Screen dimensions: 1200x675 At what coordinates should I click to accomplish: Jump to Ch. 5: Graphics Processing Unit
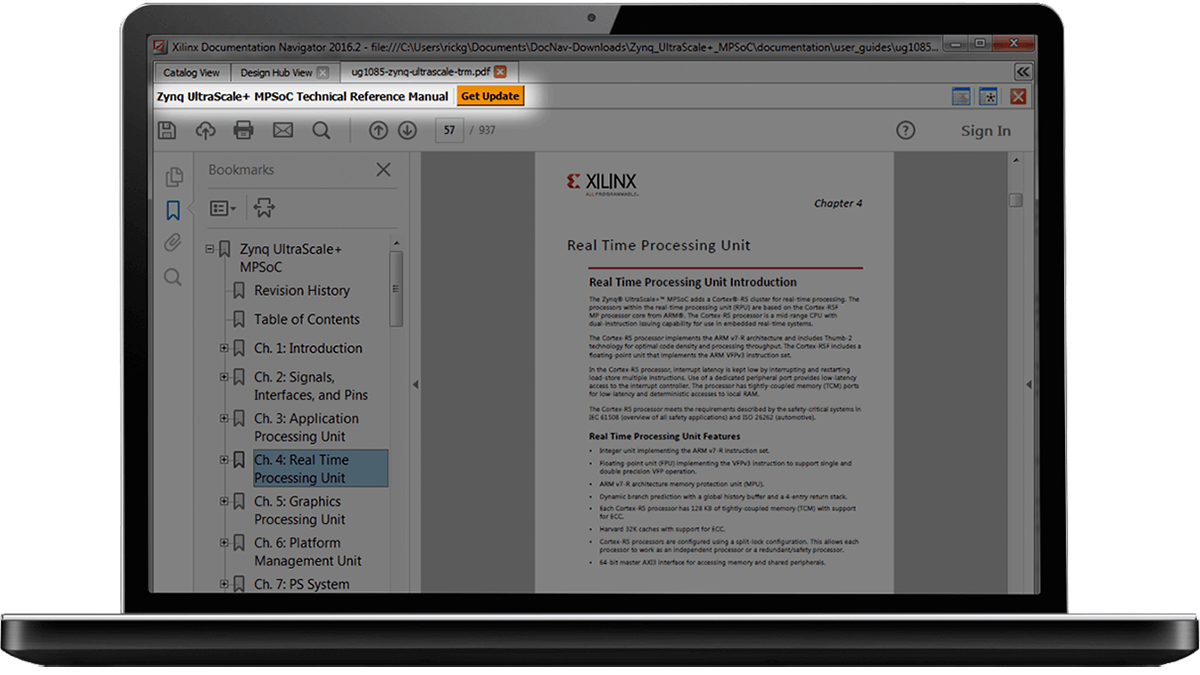(x=300, y=510)
